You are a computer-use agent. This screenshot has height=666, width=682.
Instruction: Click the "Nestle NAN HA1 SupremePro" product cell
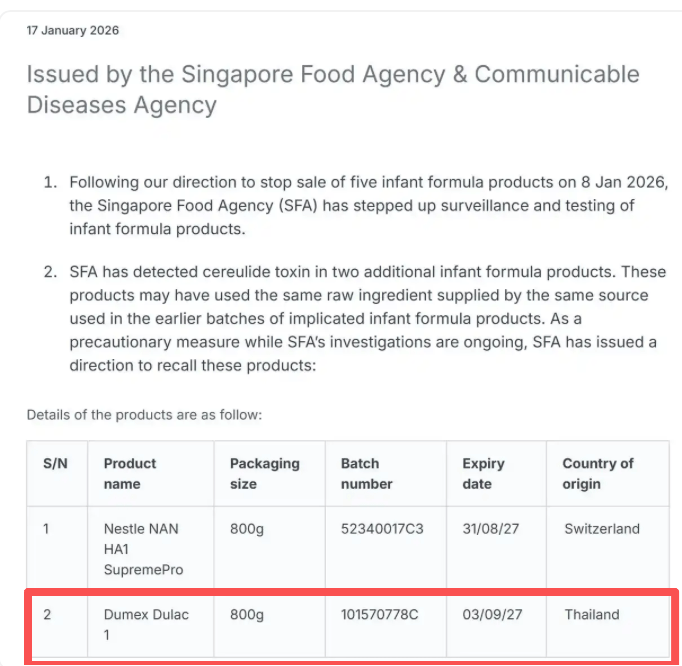pyautogui.click(x=143, y=549)
